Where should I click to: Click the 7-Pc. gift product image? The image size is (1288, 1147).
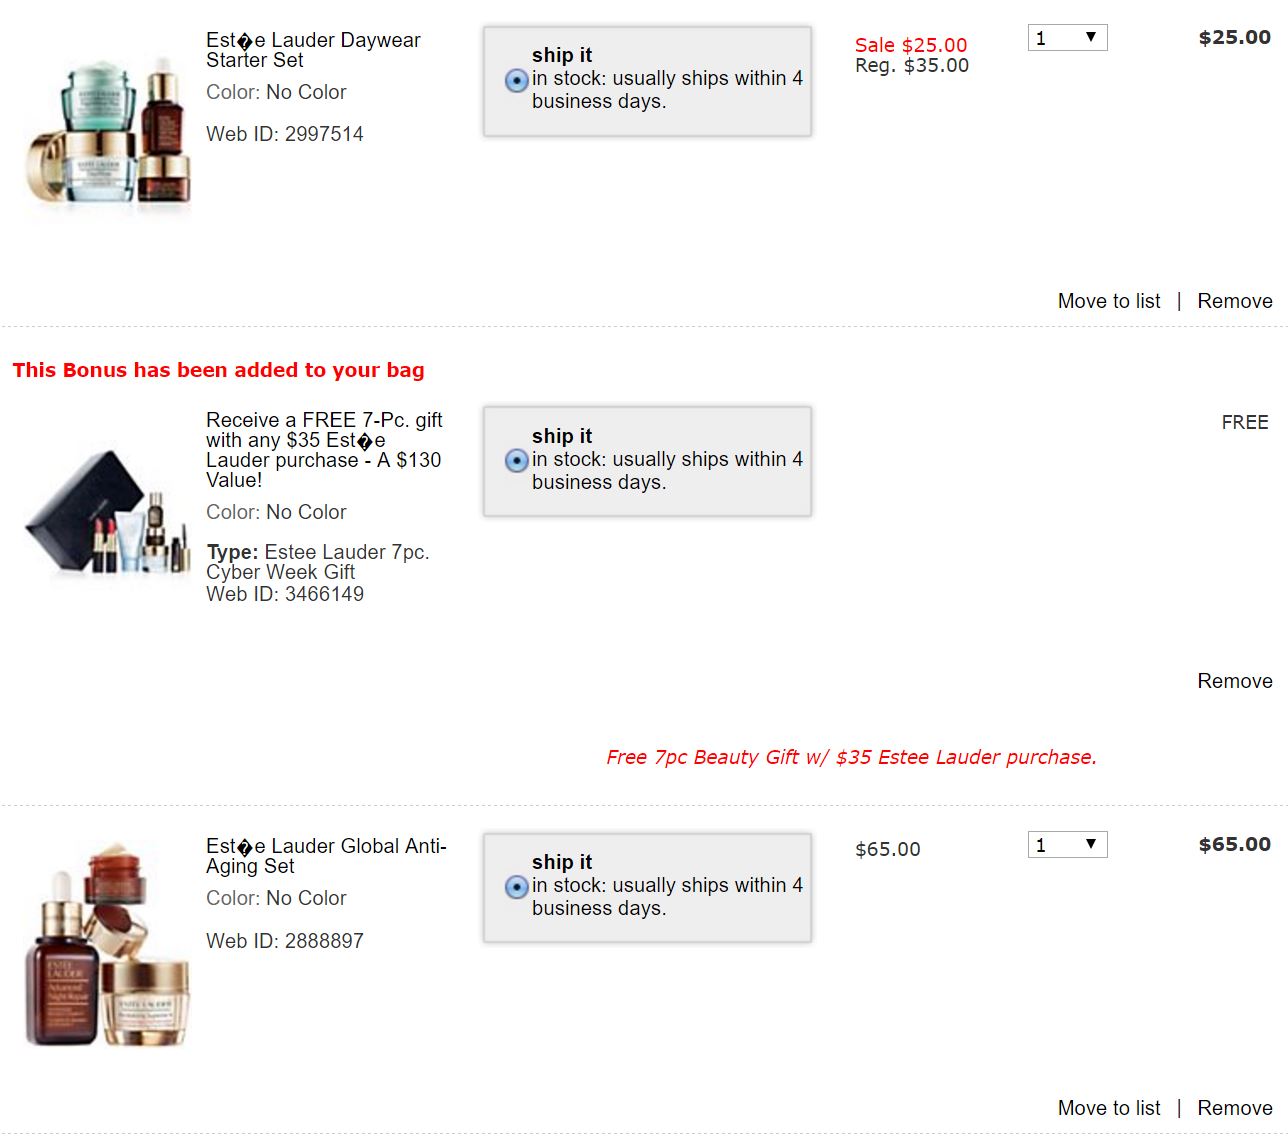[108, 513]
